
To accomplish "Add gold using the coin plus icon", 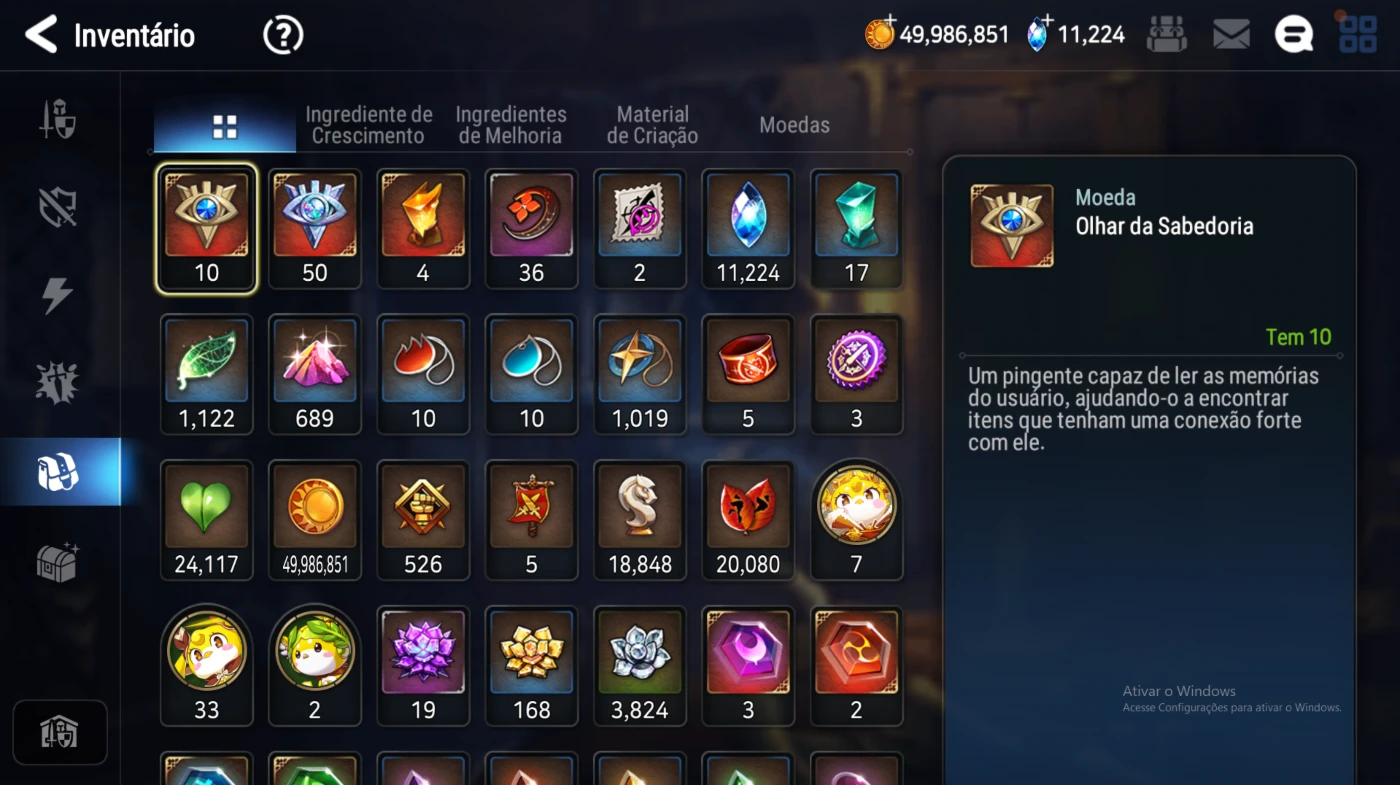I will click(881, 34).
